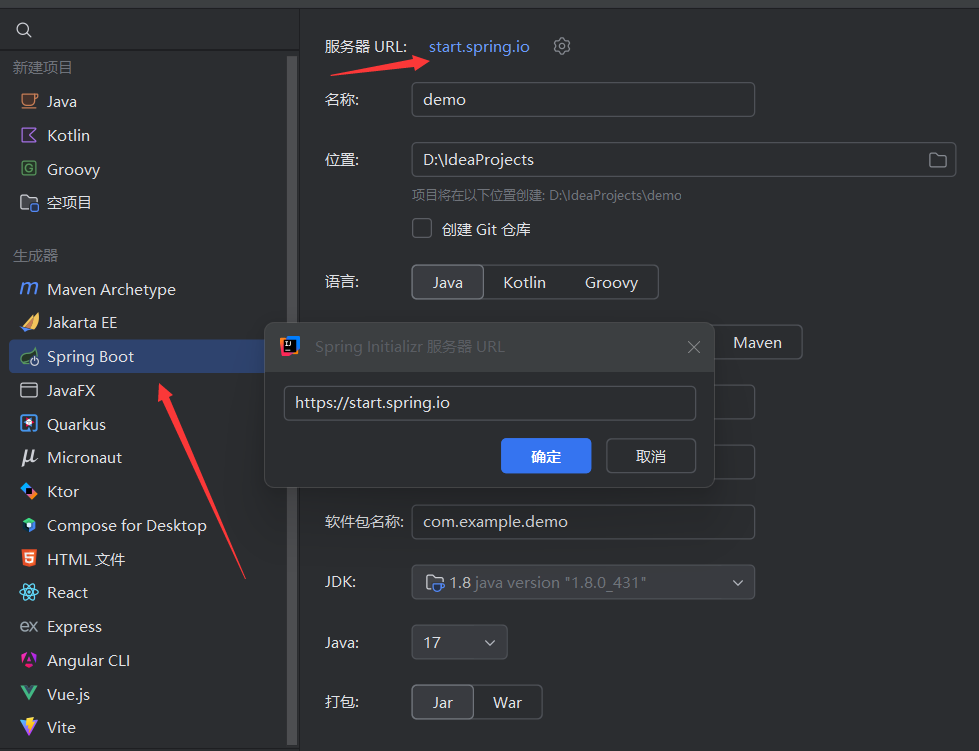Open the JDK 1.8 dropdown
Screen dimensions: 979x751
pyautogui.click(x=583, y=582)
